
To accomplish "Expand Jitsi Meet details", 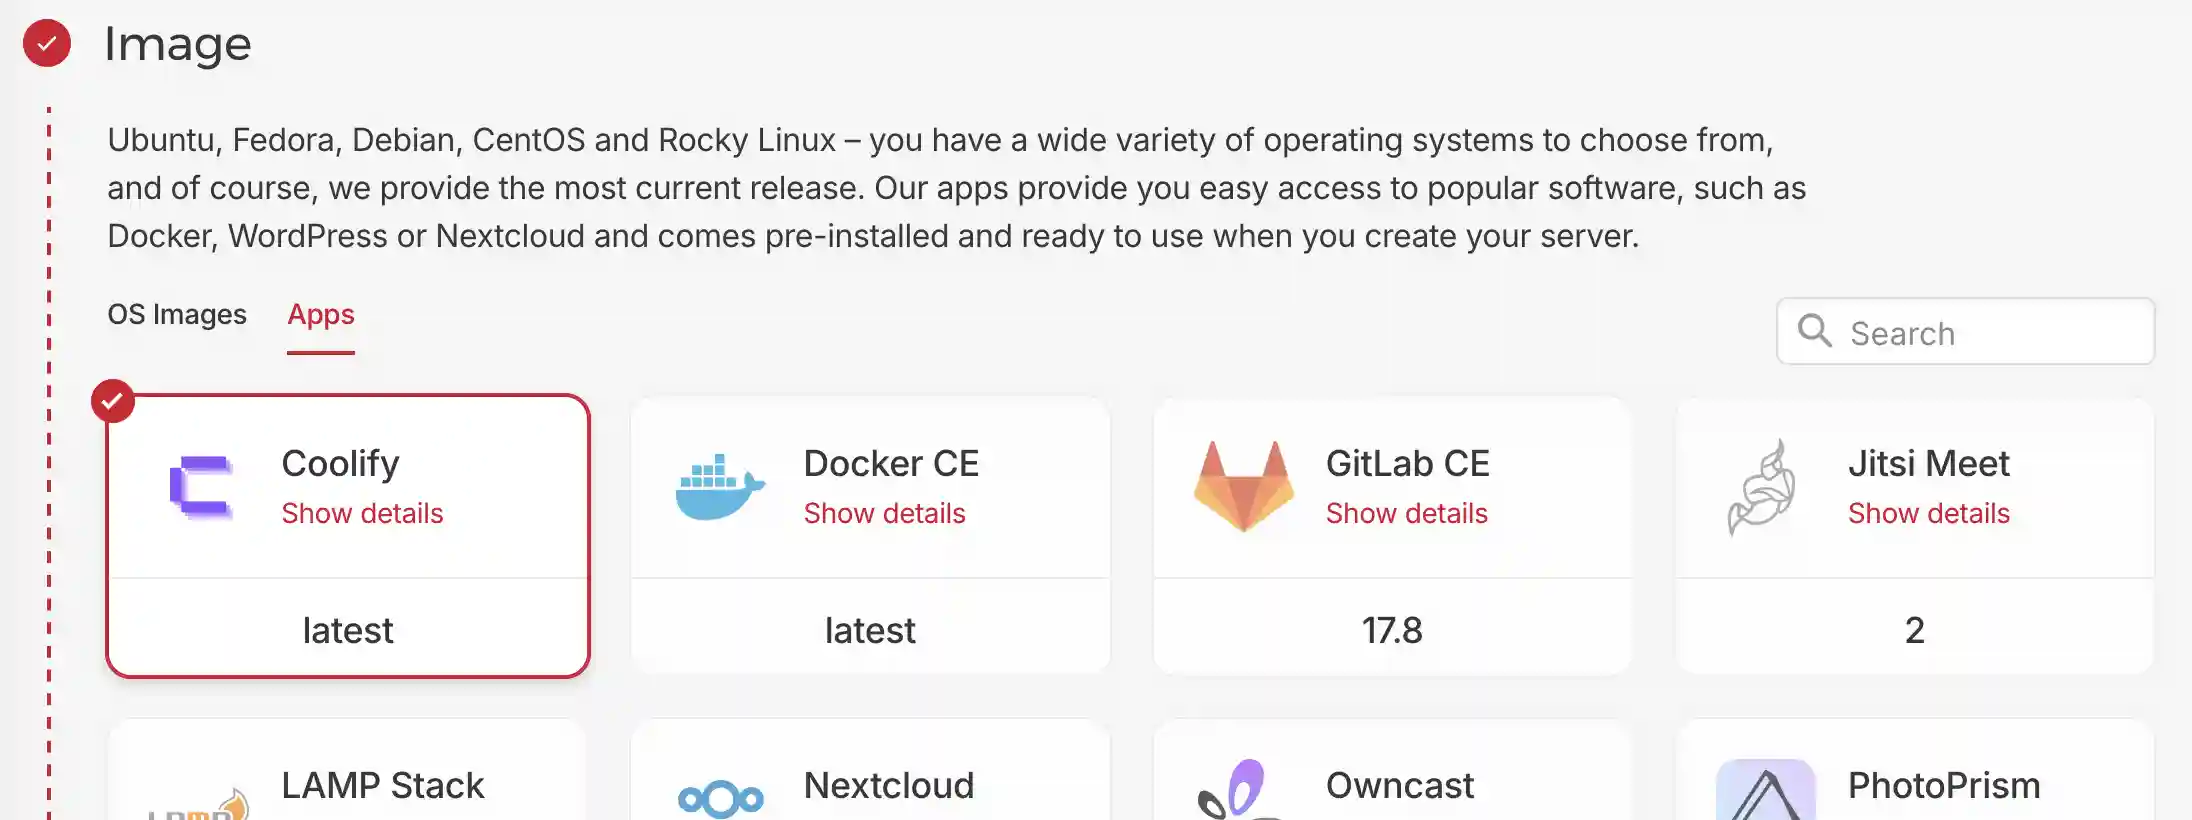I will point(1928,514).
